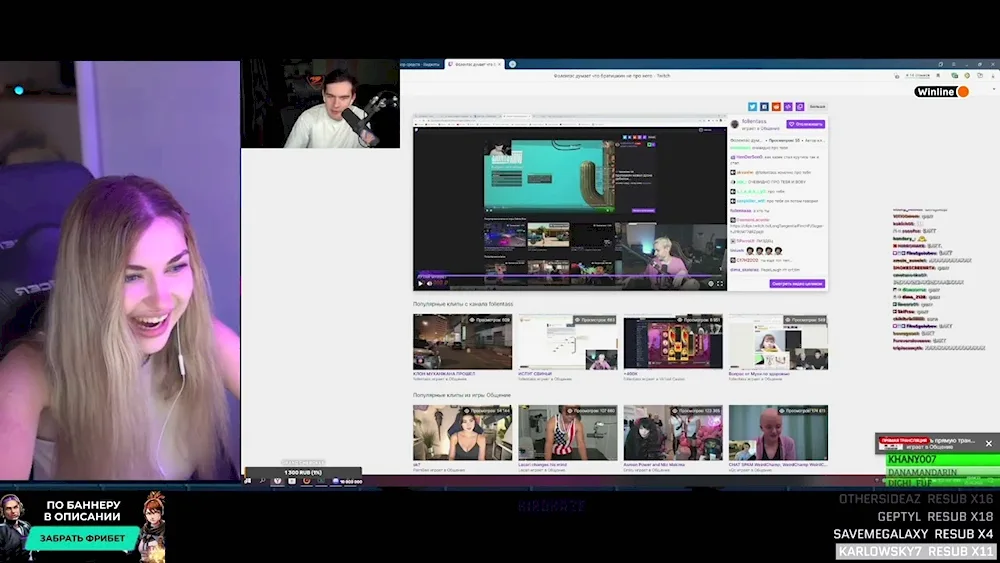Click the purple follow button beside follentass

click(x=805, y=124)
